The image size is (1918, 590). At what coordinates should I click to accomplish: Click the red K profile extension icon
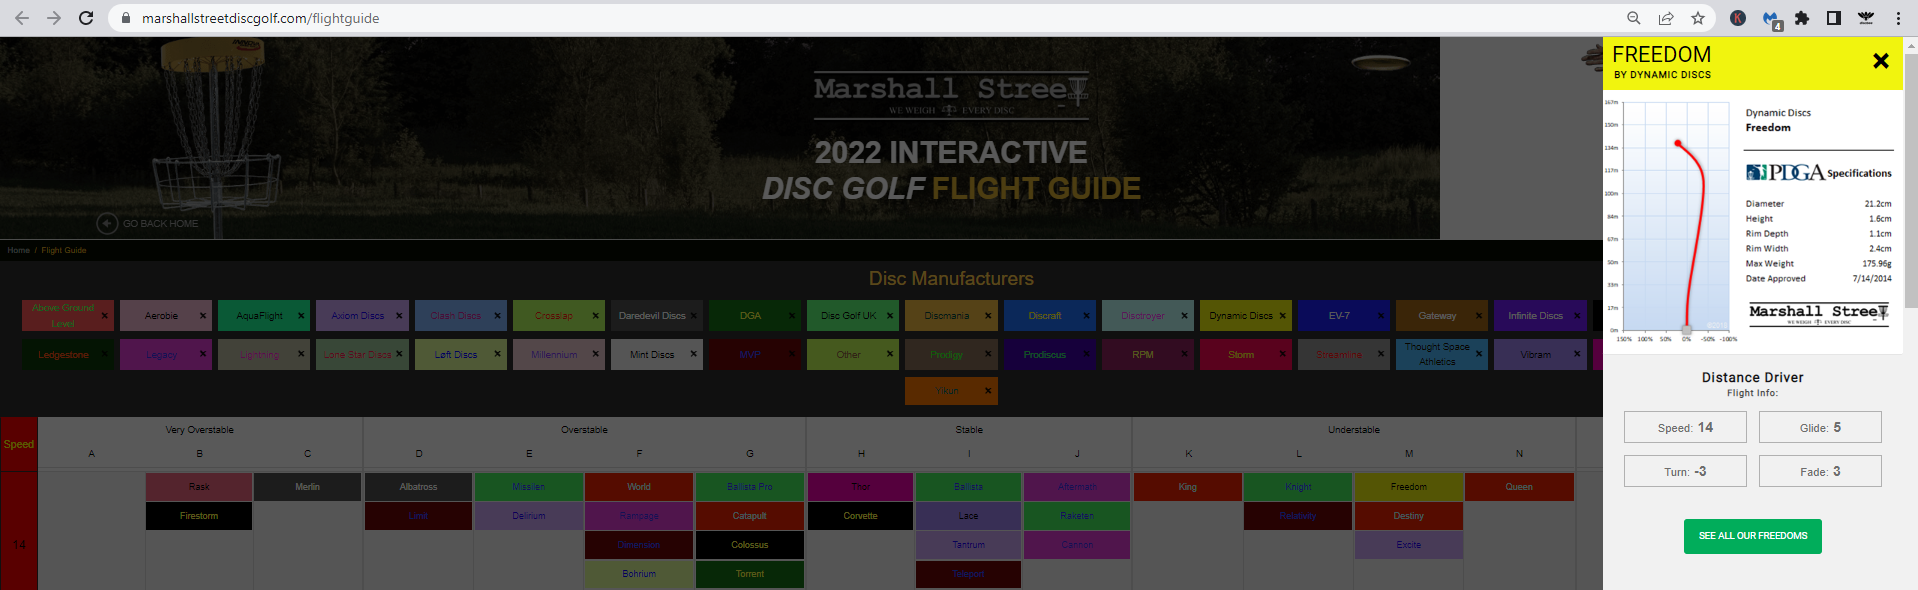pos(1738,18)
